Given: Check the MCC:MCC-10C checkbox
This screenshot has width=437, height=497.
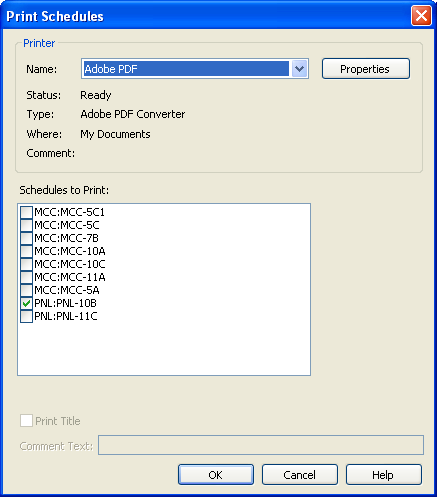Looking at the screenshot, I should click(x=26, y=264).
